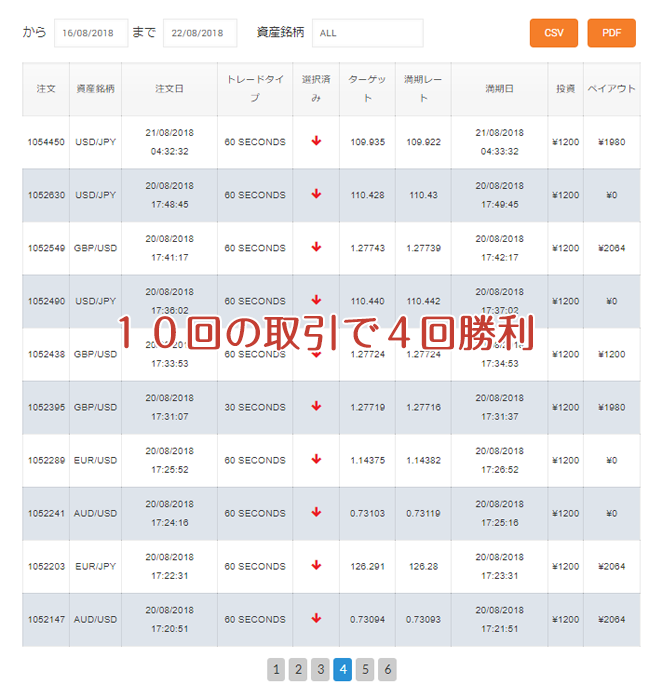Click EUR/USD asset in order 1052289 row
Image resolution: width=660 pixels, height=700 pixels.
[x=95, y=460]
